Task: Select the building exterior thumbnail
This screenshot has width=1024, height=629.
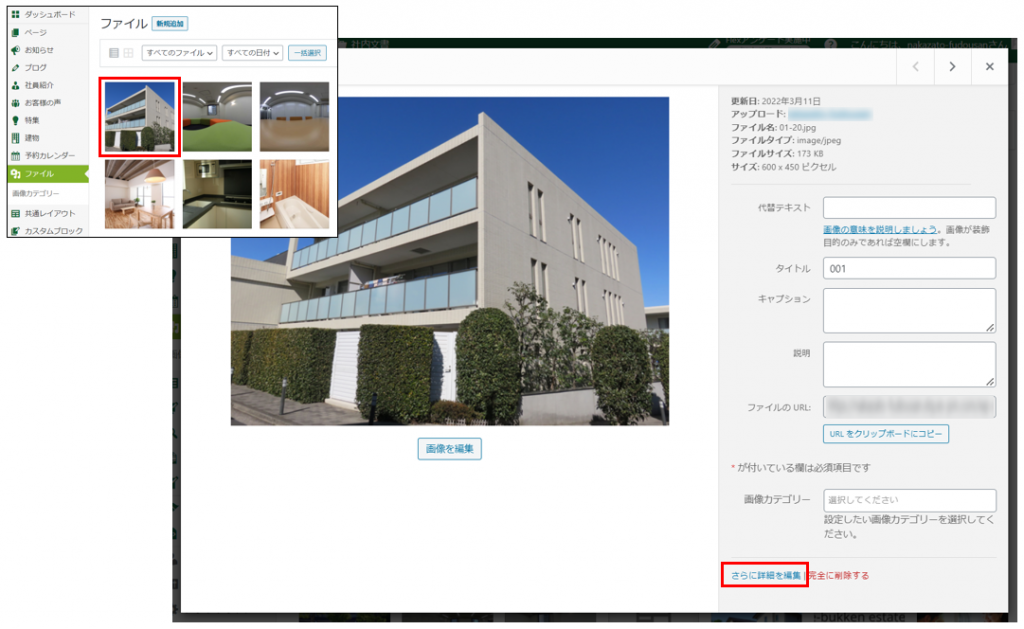Action: (140, 115)
